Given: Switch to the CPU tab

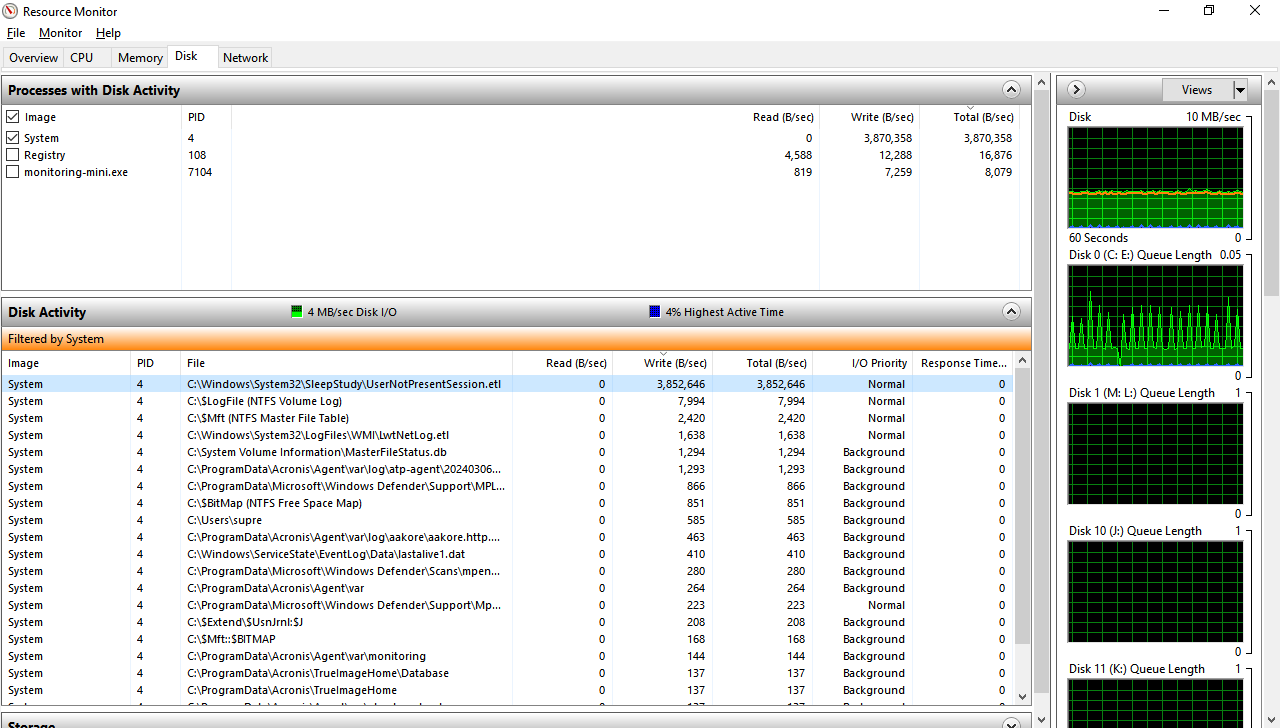Looking at the screenshot, I should (x=82, y=58).
